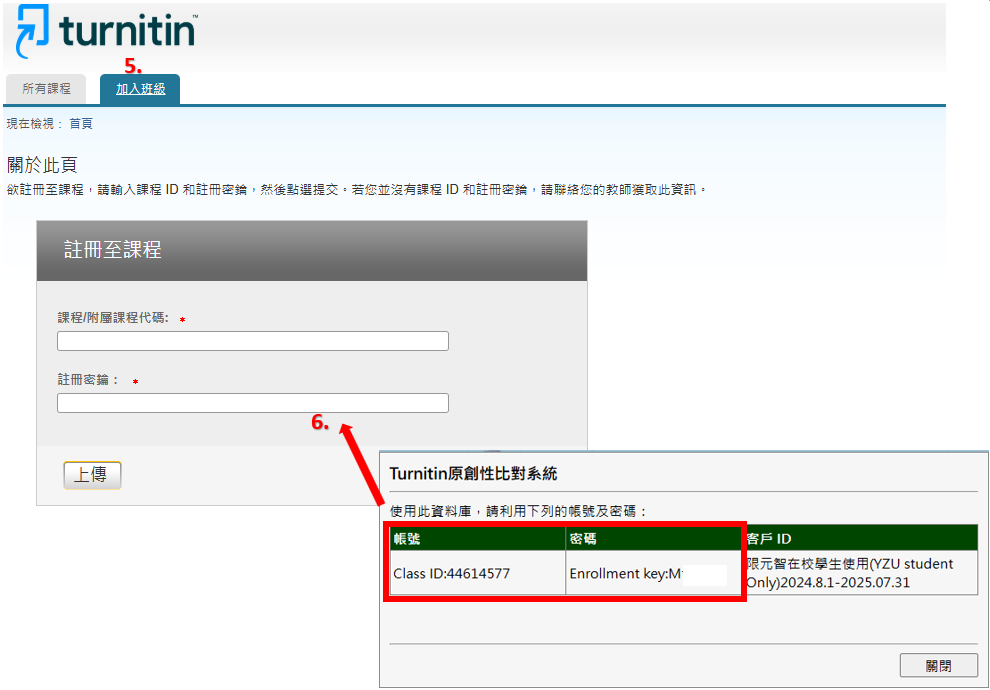Screen dimensions: 990x690
Task: Select the Class ID:44614577 cell
Action: [478, 573]
